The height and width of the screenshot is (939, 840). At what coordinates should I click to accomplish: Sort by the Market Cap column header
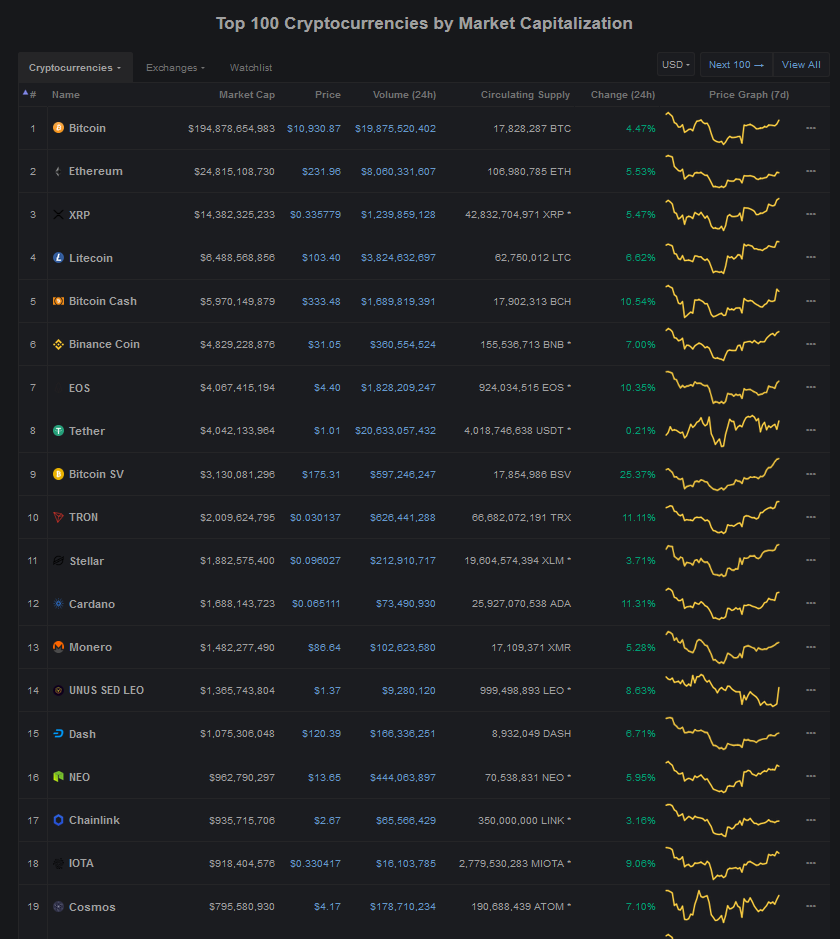(x=247, y=95)
